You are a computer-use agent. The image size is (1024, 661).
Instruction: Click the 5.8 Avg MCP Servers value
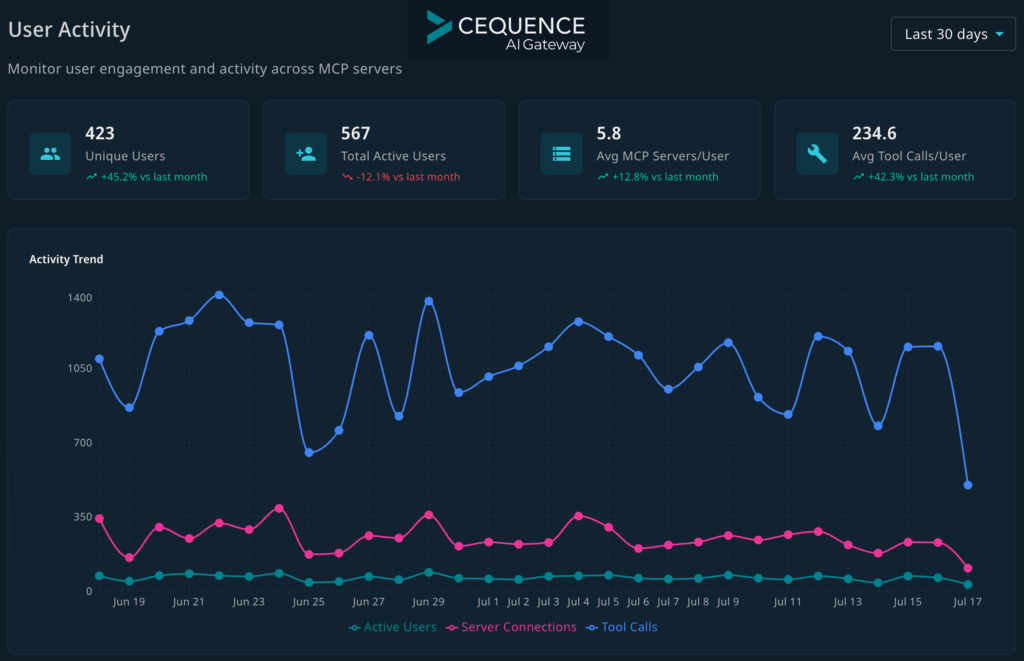click(x=609, y=133)
